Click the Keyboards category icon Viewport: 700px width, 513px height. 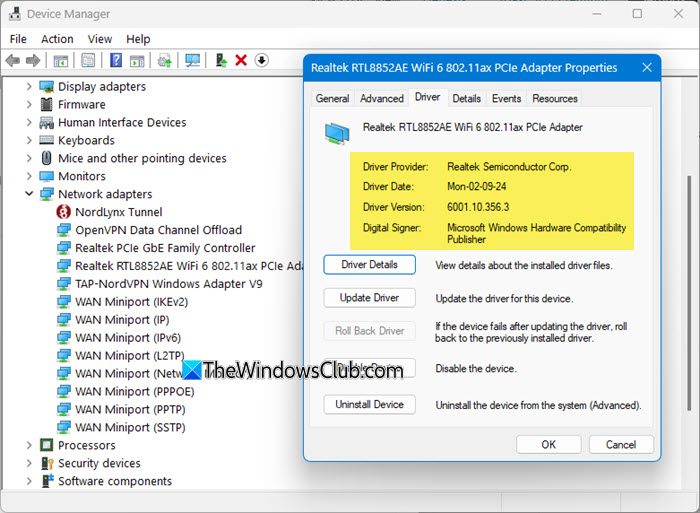(46, 140)
